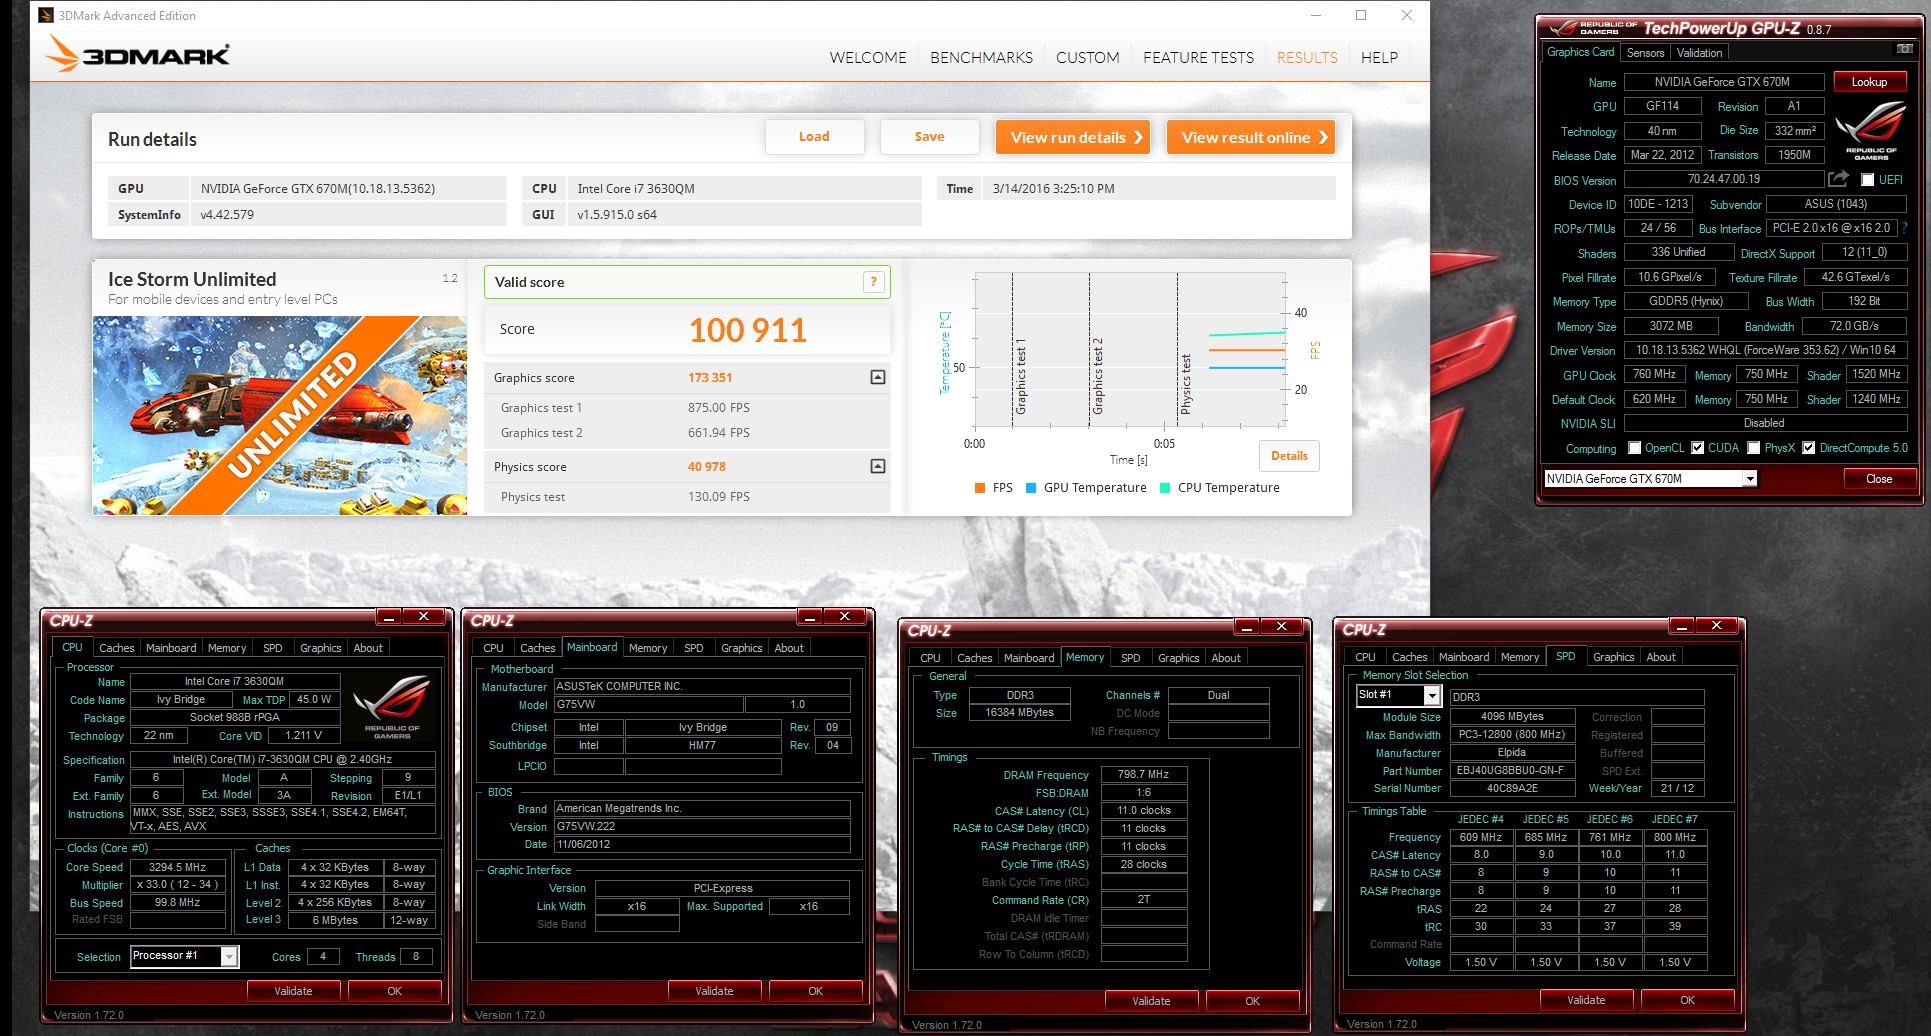This screenshot has width=1931, height=1036.
Task: Click the BIOS version share icon in GPU-Z
Action: pyautogui.click(x=1838, y=179)
